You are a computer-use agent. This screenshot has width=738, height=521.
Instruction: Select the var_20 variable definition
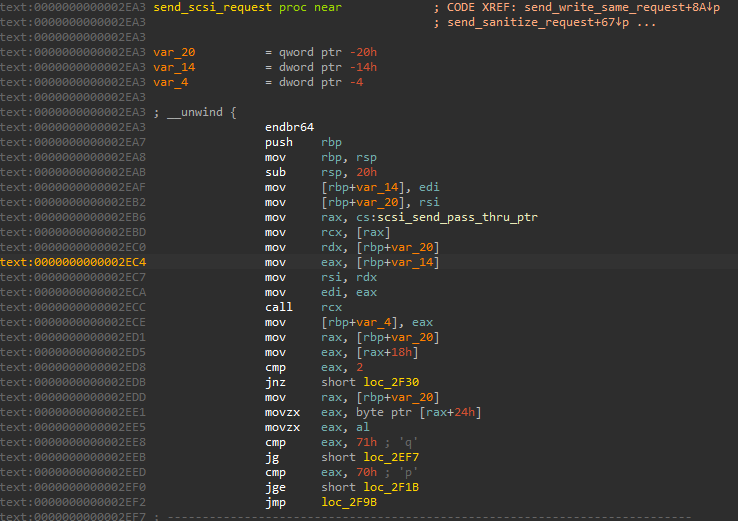[x=174, y=52]
